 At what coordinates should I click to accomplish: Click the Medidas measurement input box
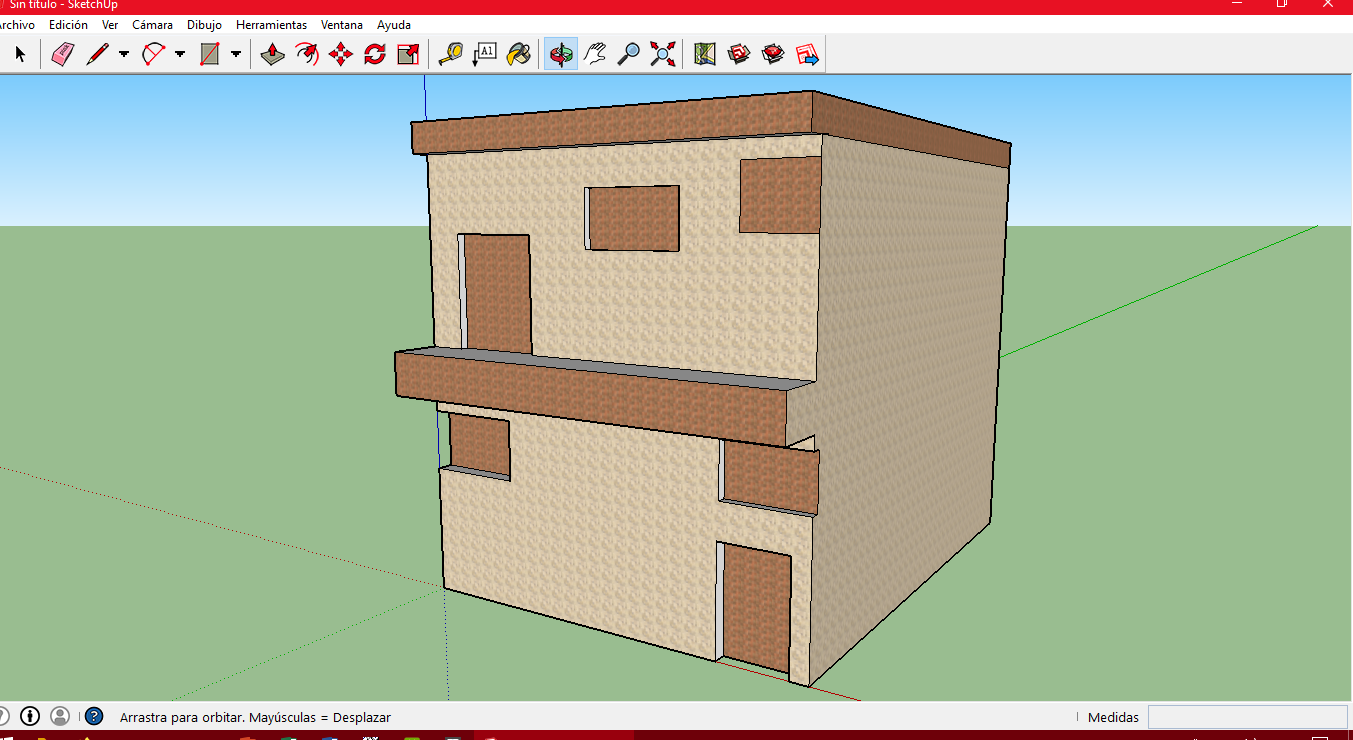tap(1246, 717)
